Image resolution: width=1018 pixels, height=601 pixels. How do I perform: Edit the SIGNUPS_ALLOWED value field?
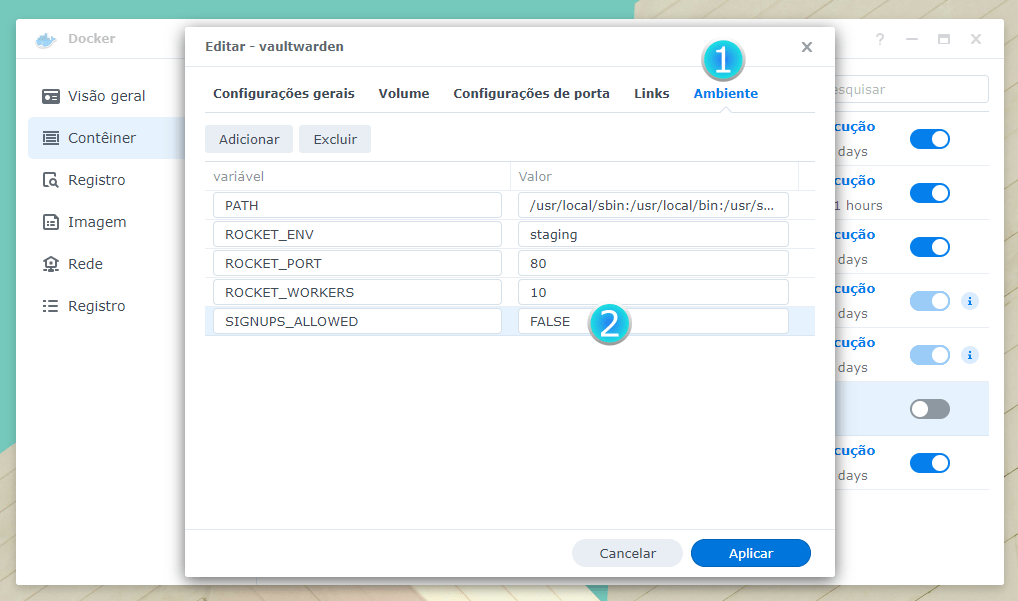[652, 321]
